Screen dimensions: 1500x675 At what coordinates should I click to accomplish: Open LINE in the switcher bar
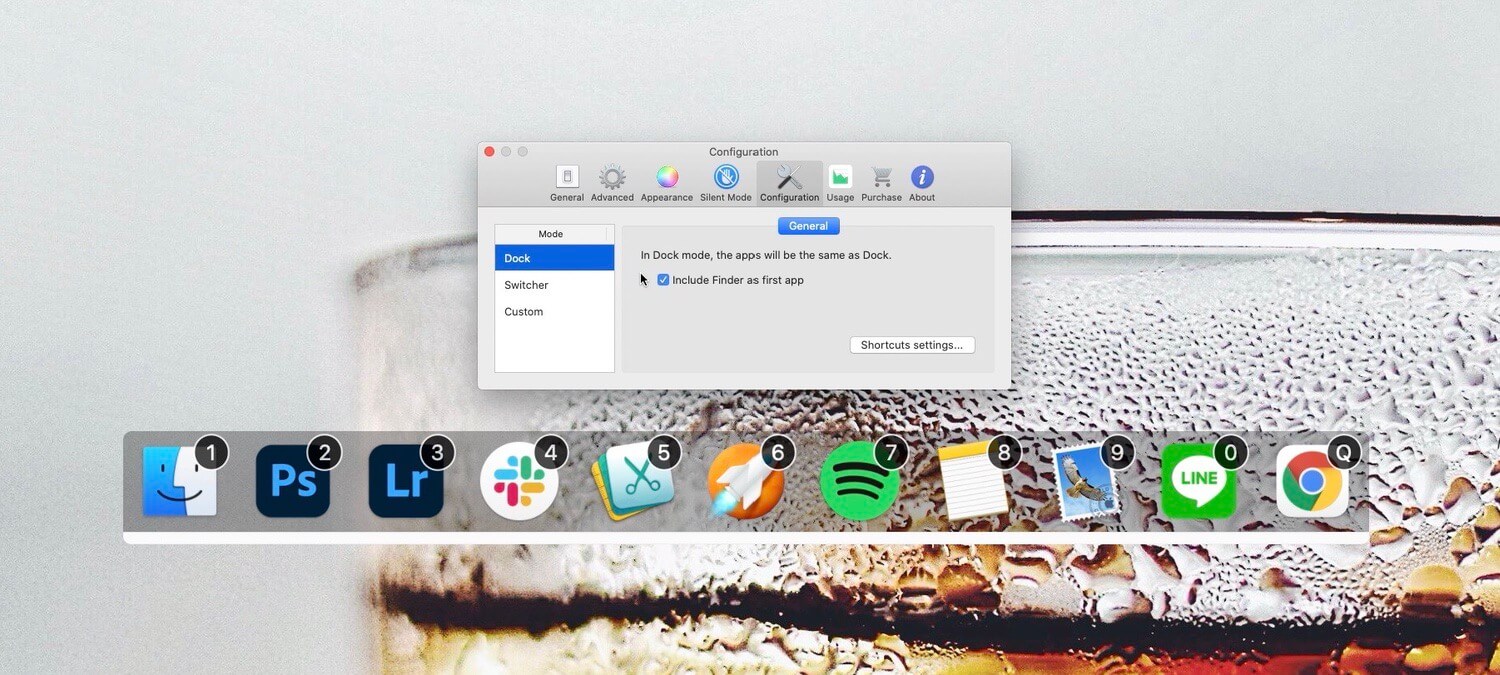pyautogui.click(x=1199, y=481)
